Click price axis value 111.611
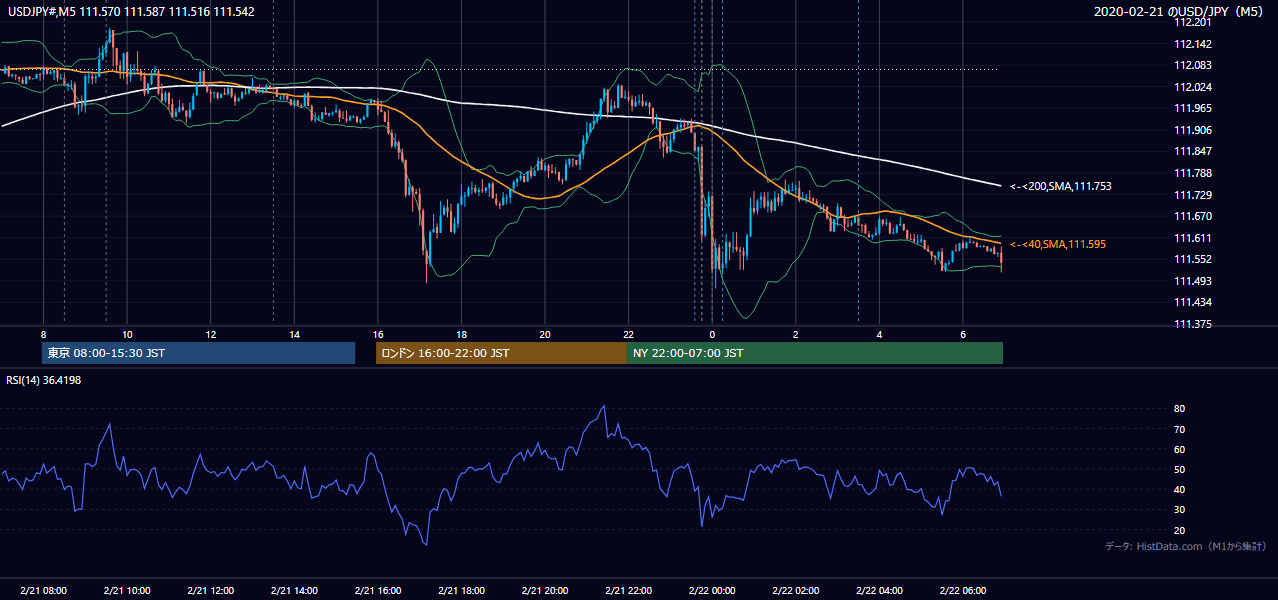The image size is (1278, 600). tap(1191, 238)
